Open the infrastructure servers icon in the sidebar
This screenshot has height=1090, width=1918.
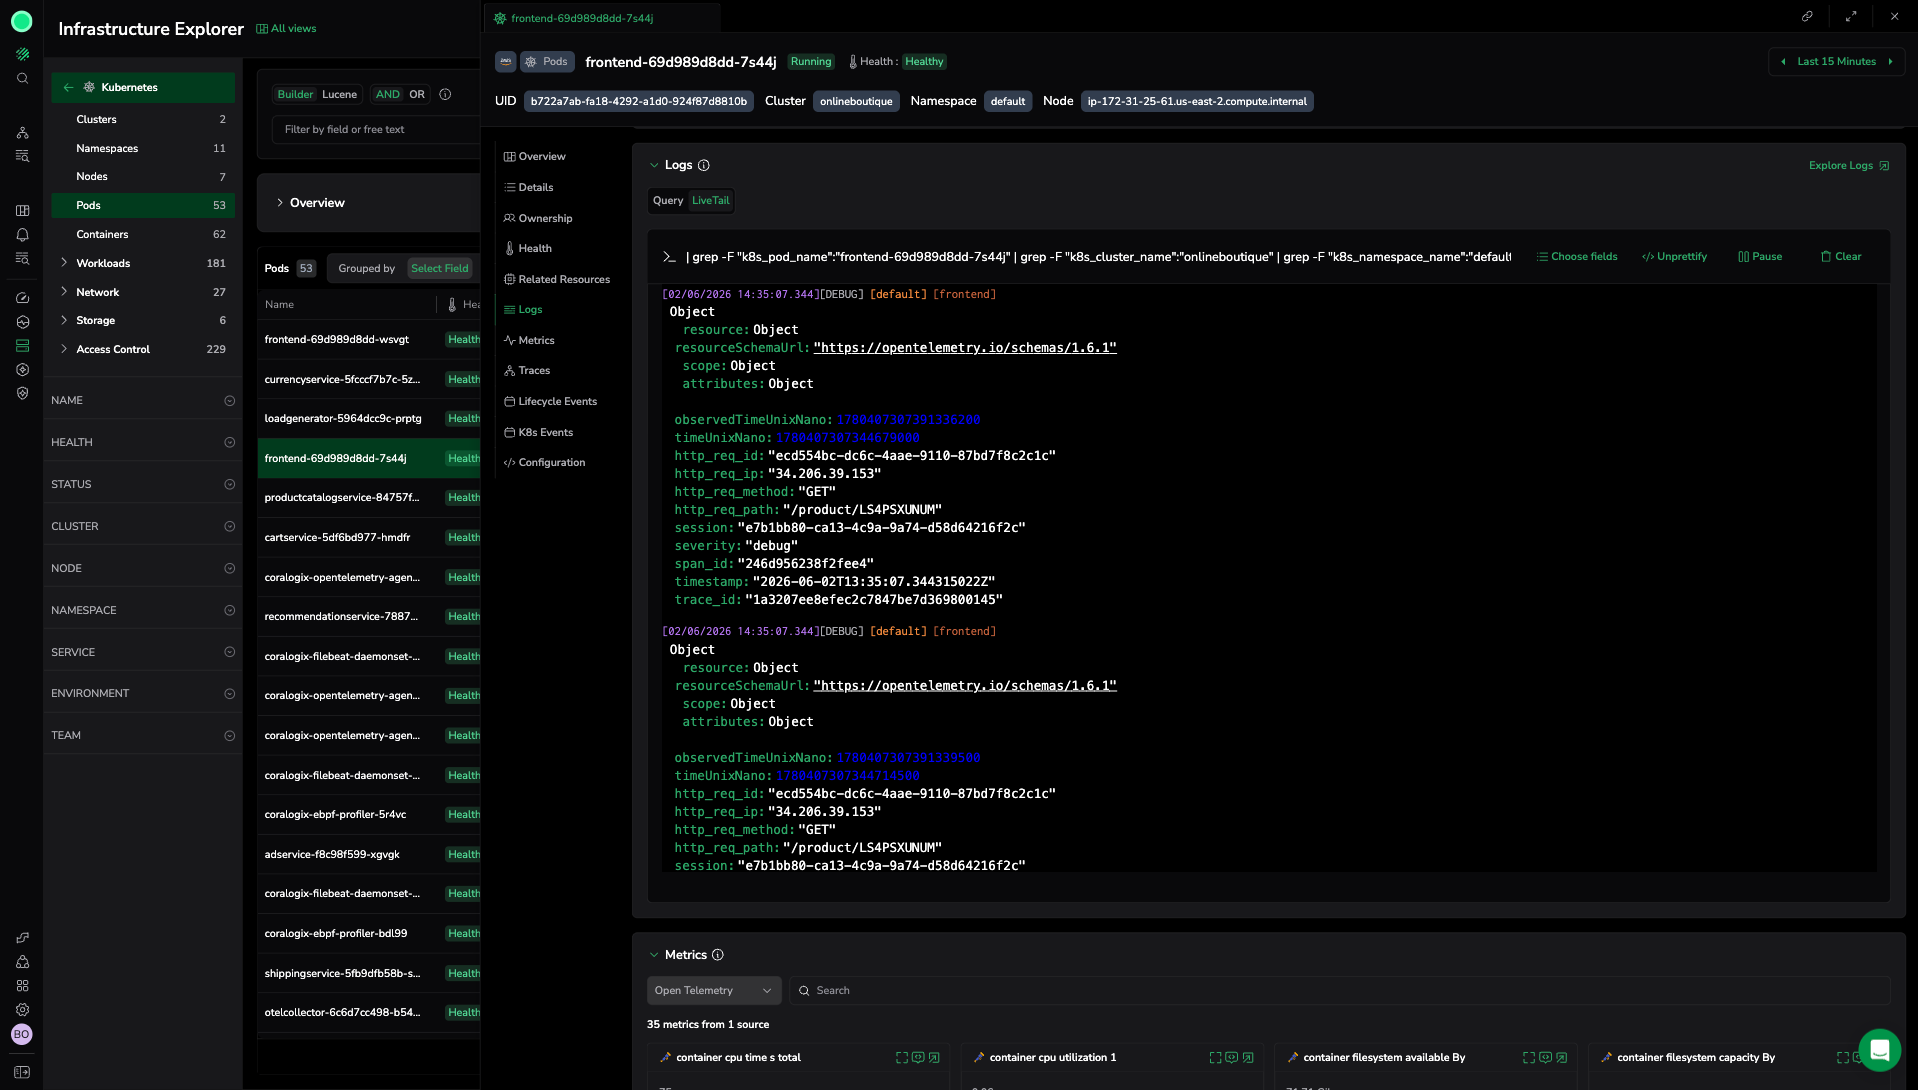coord(22,346)
